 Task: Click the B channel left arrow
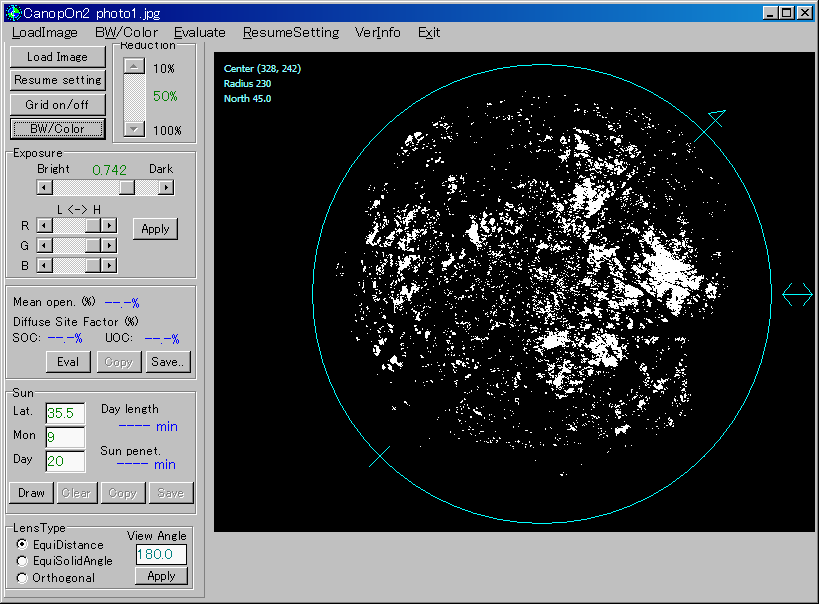[x=44, y=265]
